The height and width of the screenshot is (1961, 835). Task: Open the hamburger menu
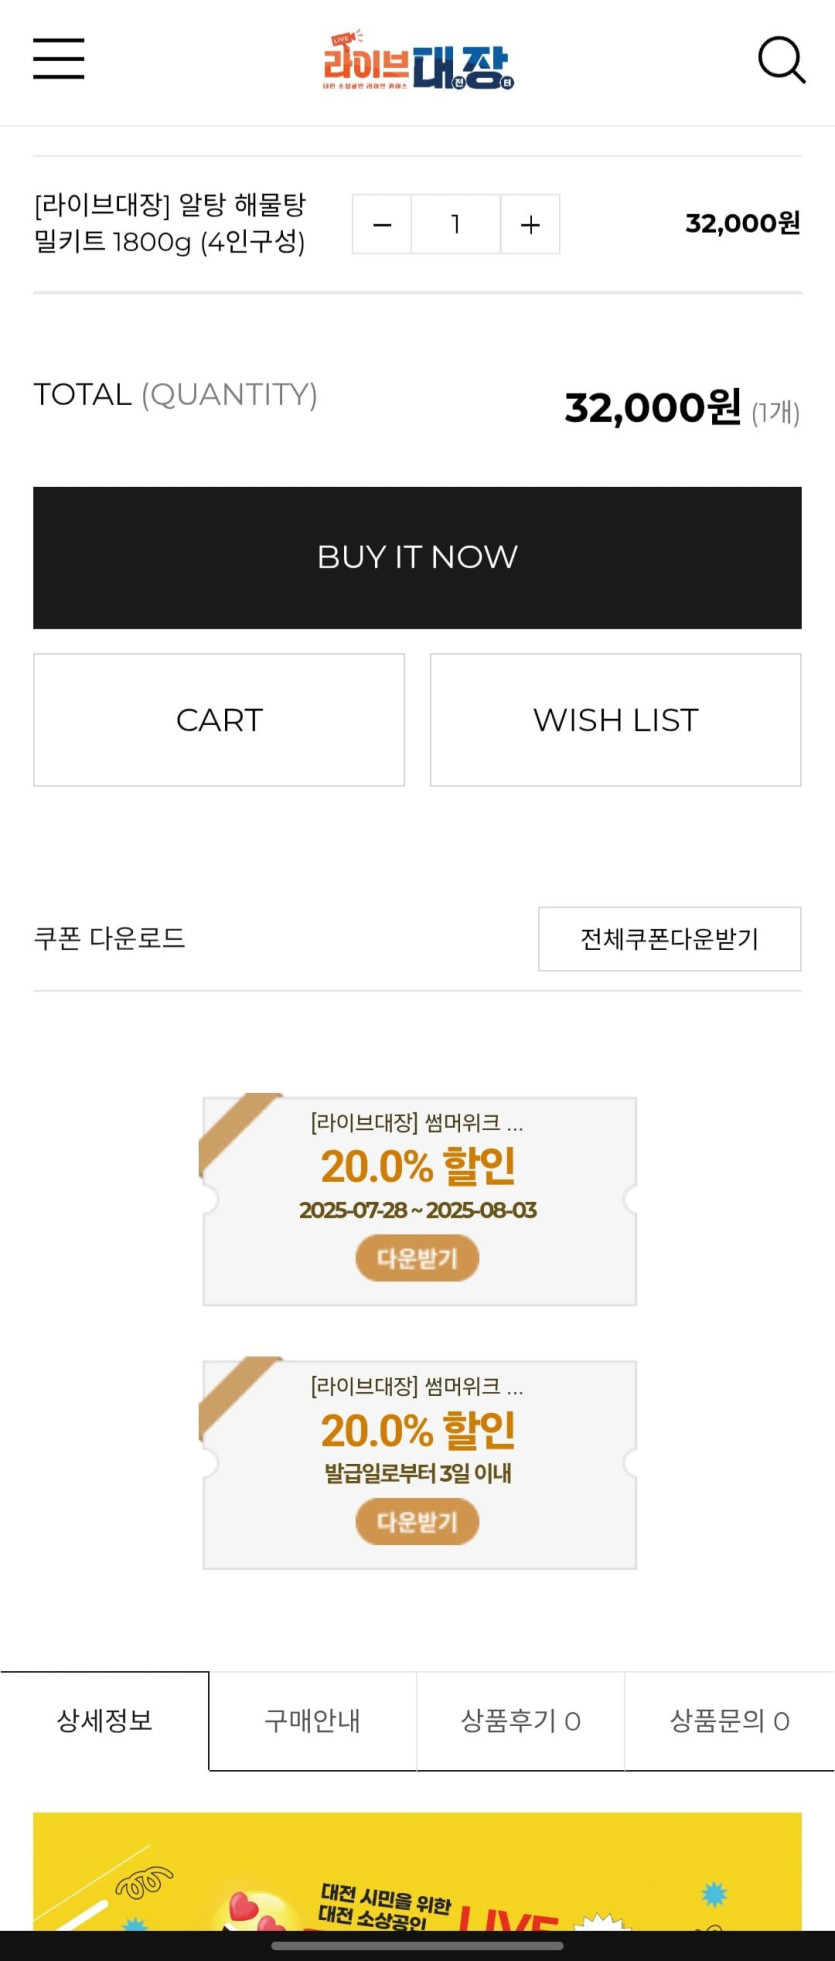click(x=59, y=59)
